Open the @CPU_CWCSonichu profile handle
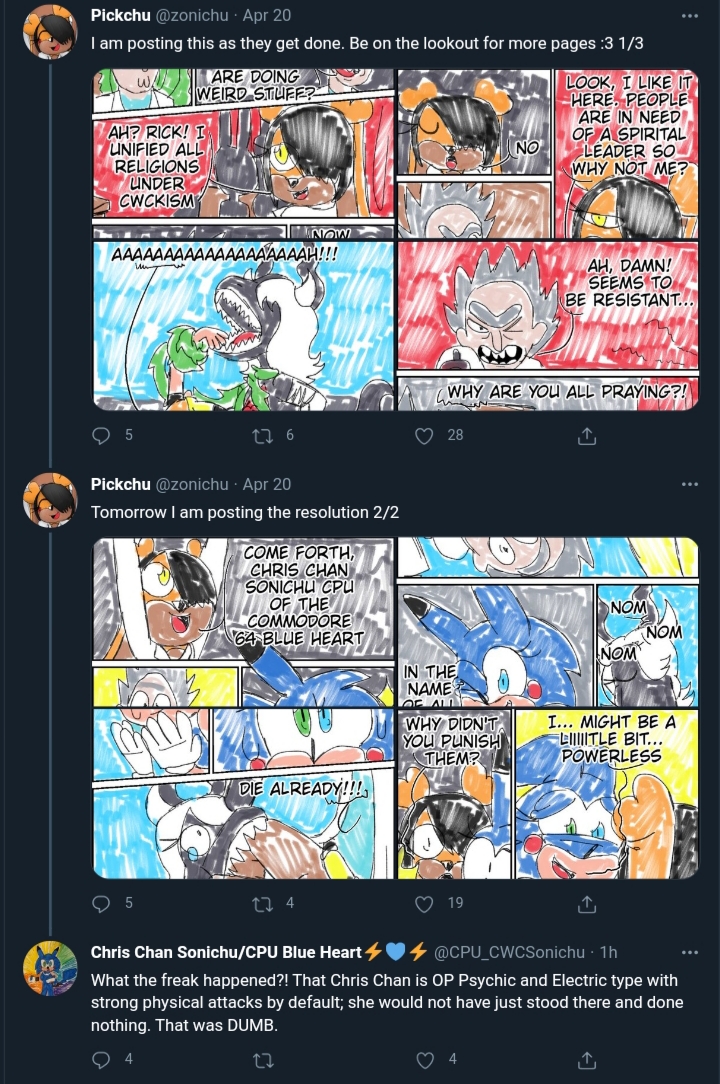Image resolution: width=720 pixels, height=1084 pixels. point(509,952)
